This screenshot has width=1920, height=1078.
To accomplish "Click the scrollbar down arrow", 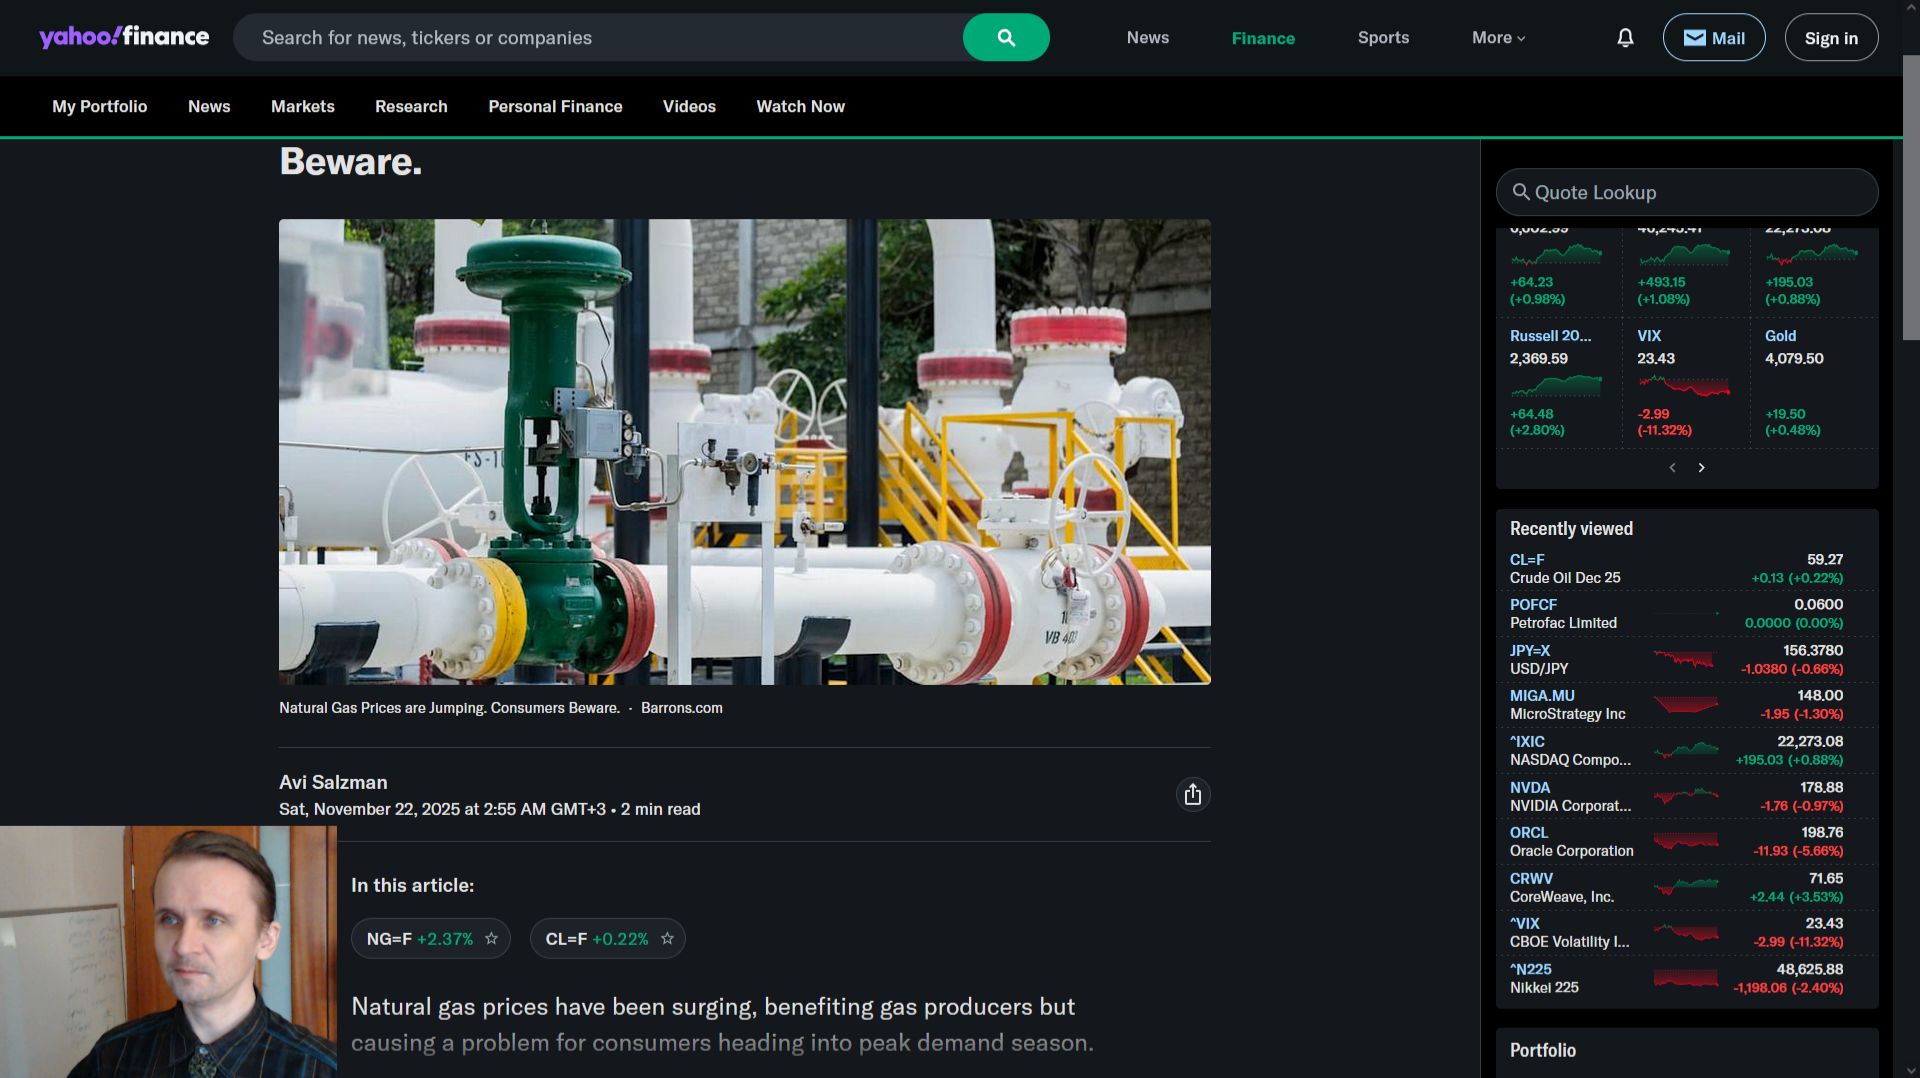I will 1911,1069.
